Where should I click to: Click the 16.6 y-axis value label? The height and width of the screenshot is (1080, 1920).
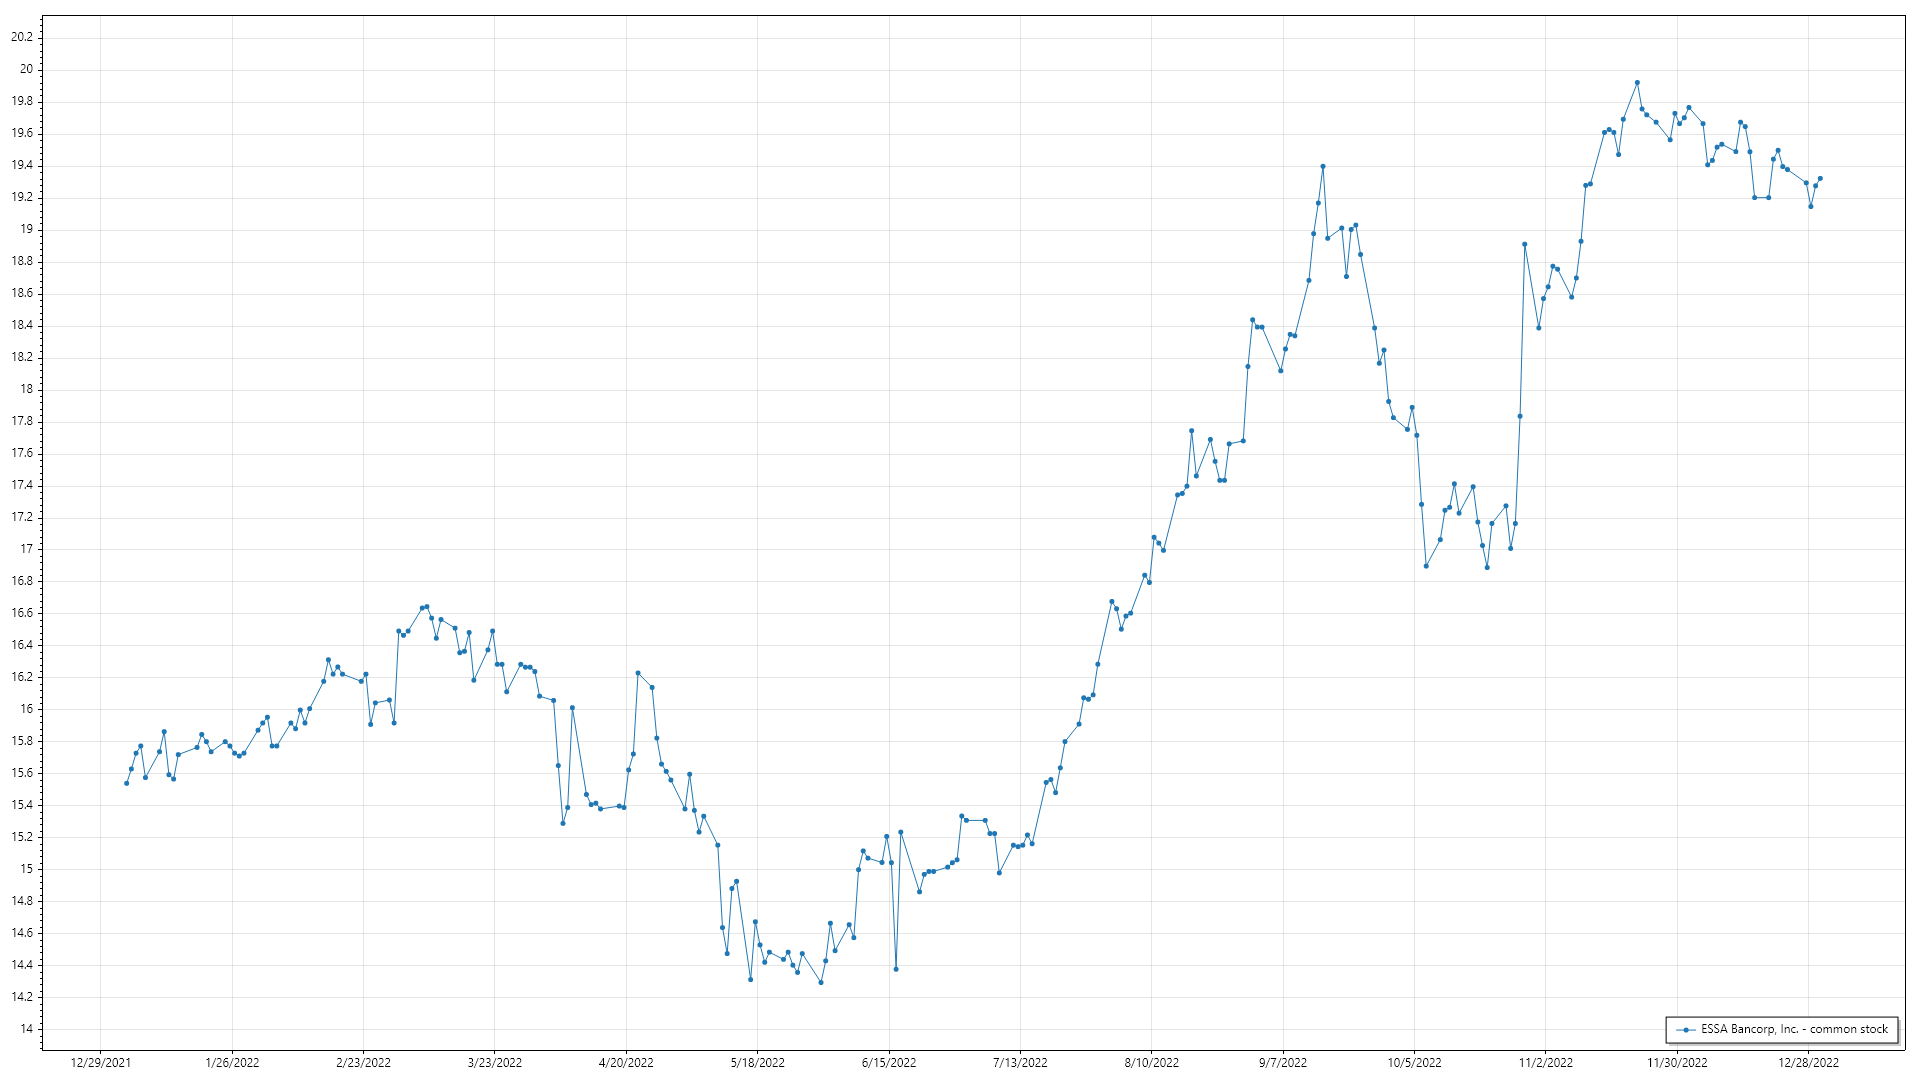tap(22, 613)
